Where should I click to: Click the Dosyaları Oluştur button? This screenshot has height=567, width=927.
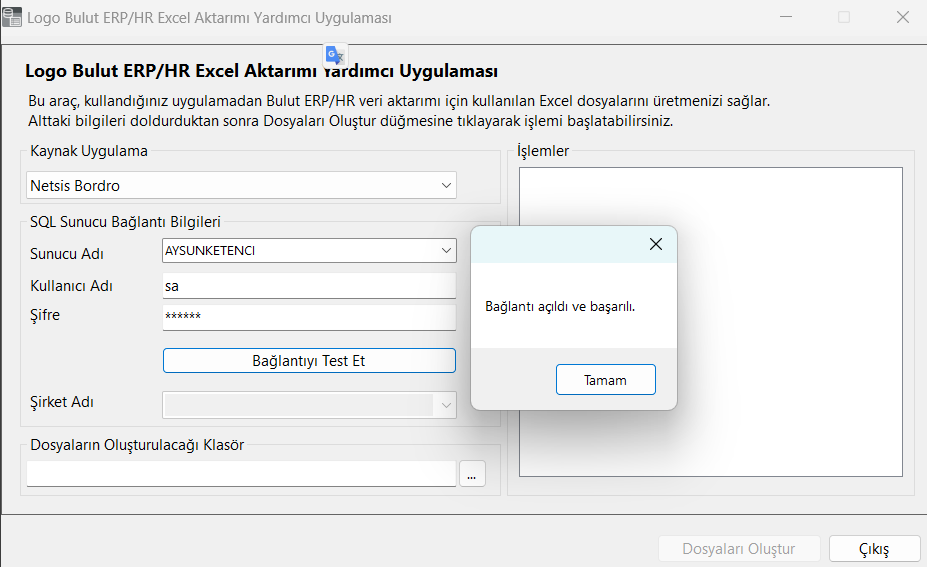click(x=739, y=549)
